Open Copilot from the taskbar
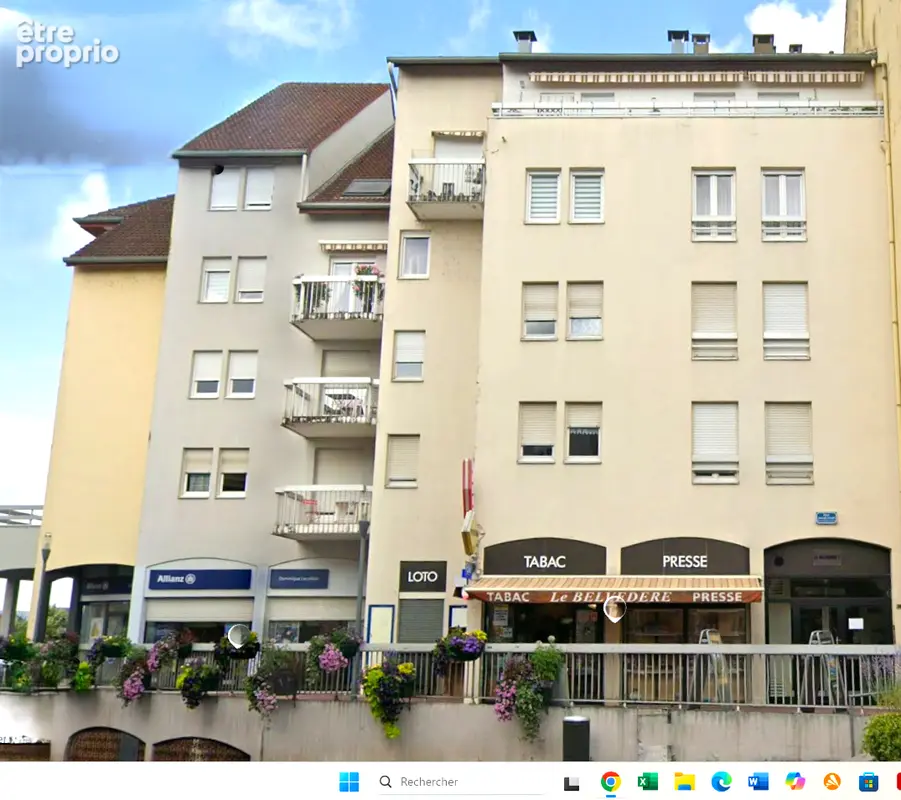 [x=795, y=782]
